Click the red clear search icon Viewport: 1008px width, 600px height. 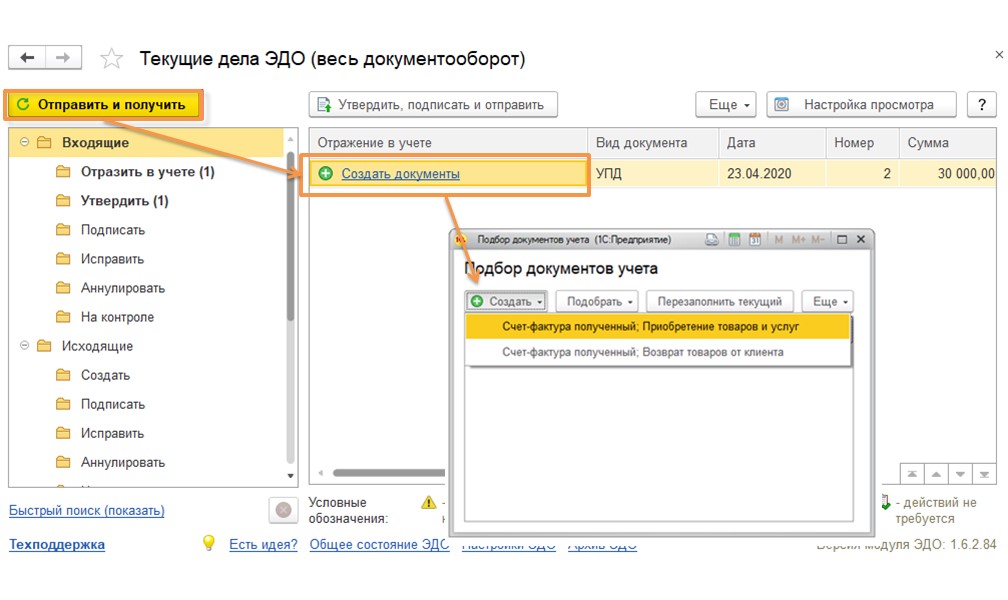[x=283, y=510]
